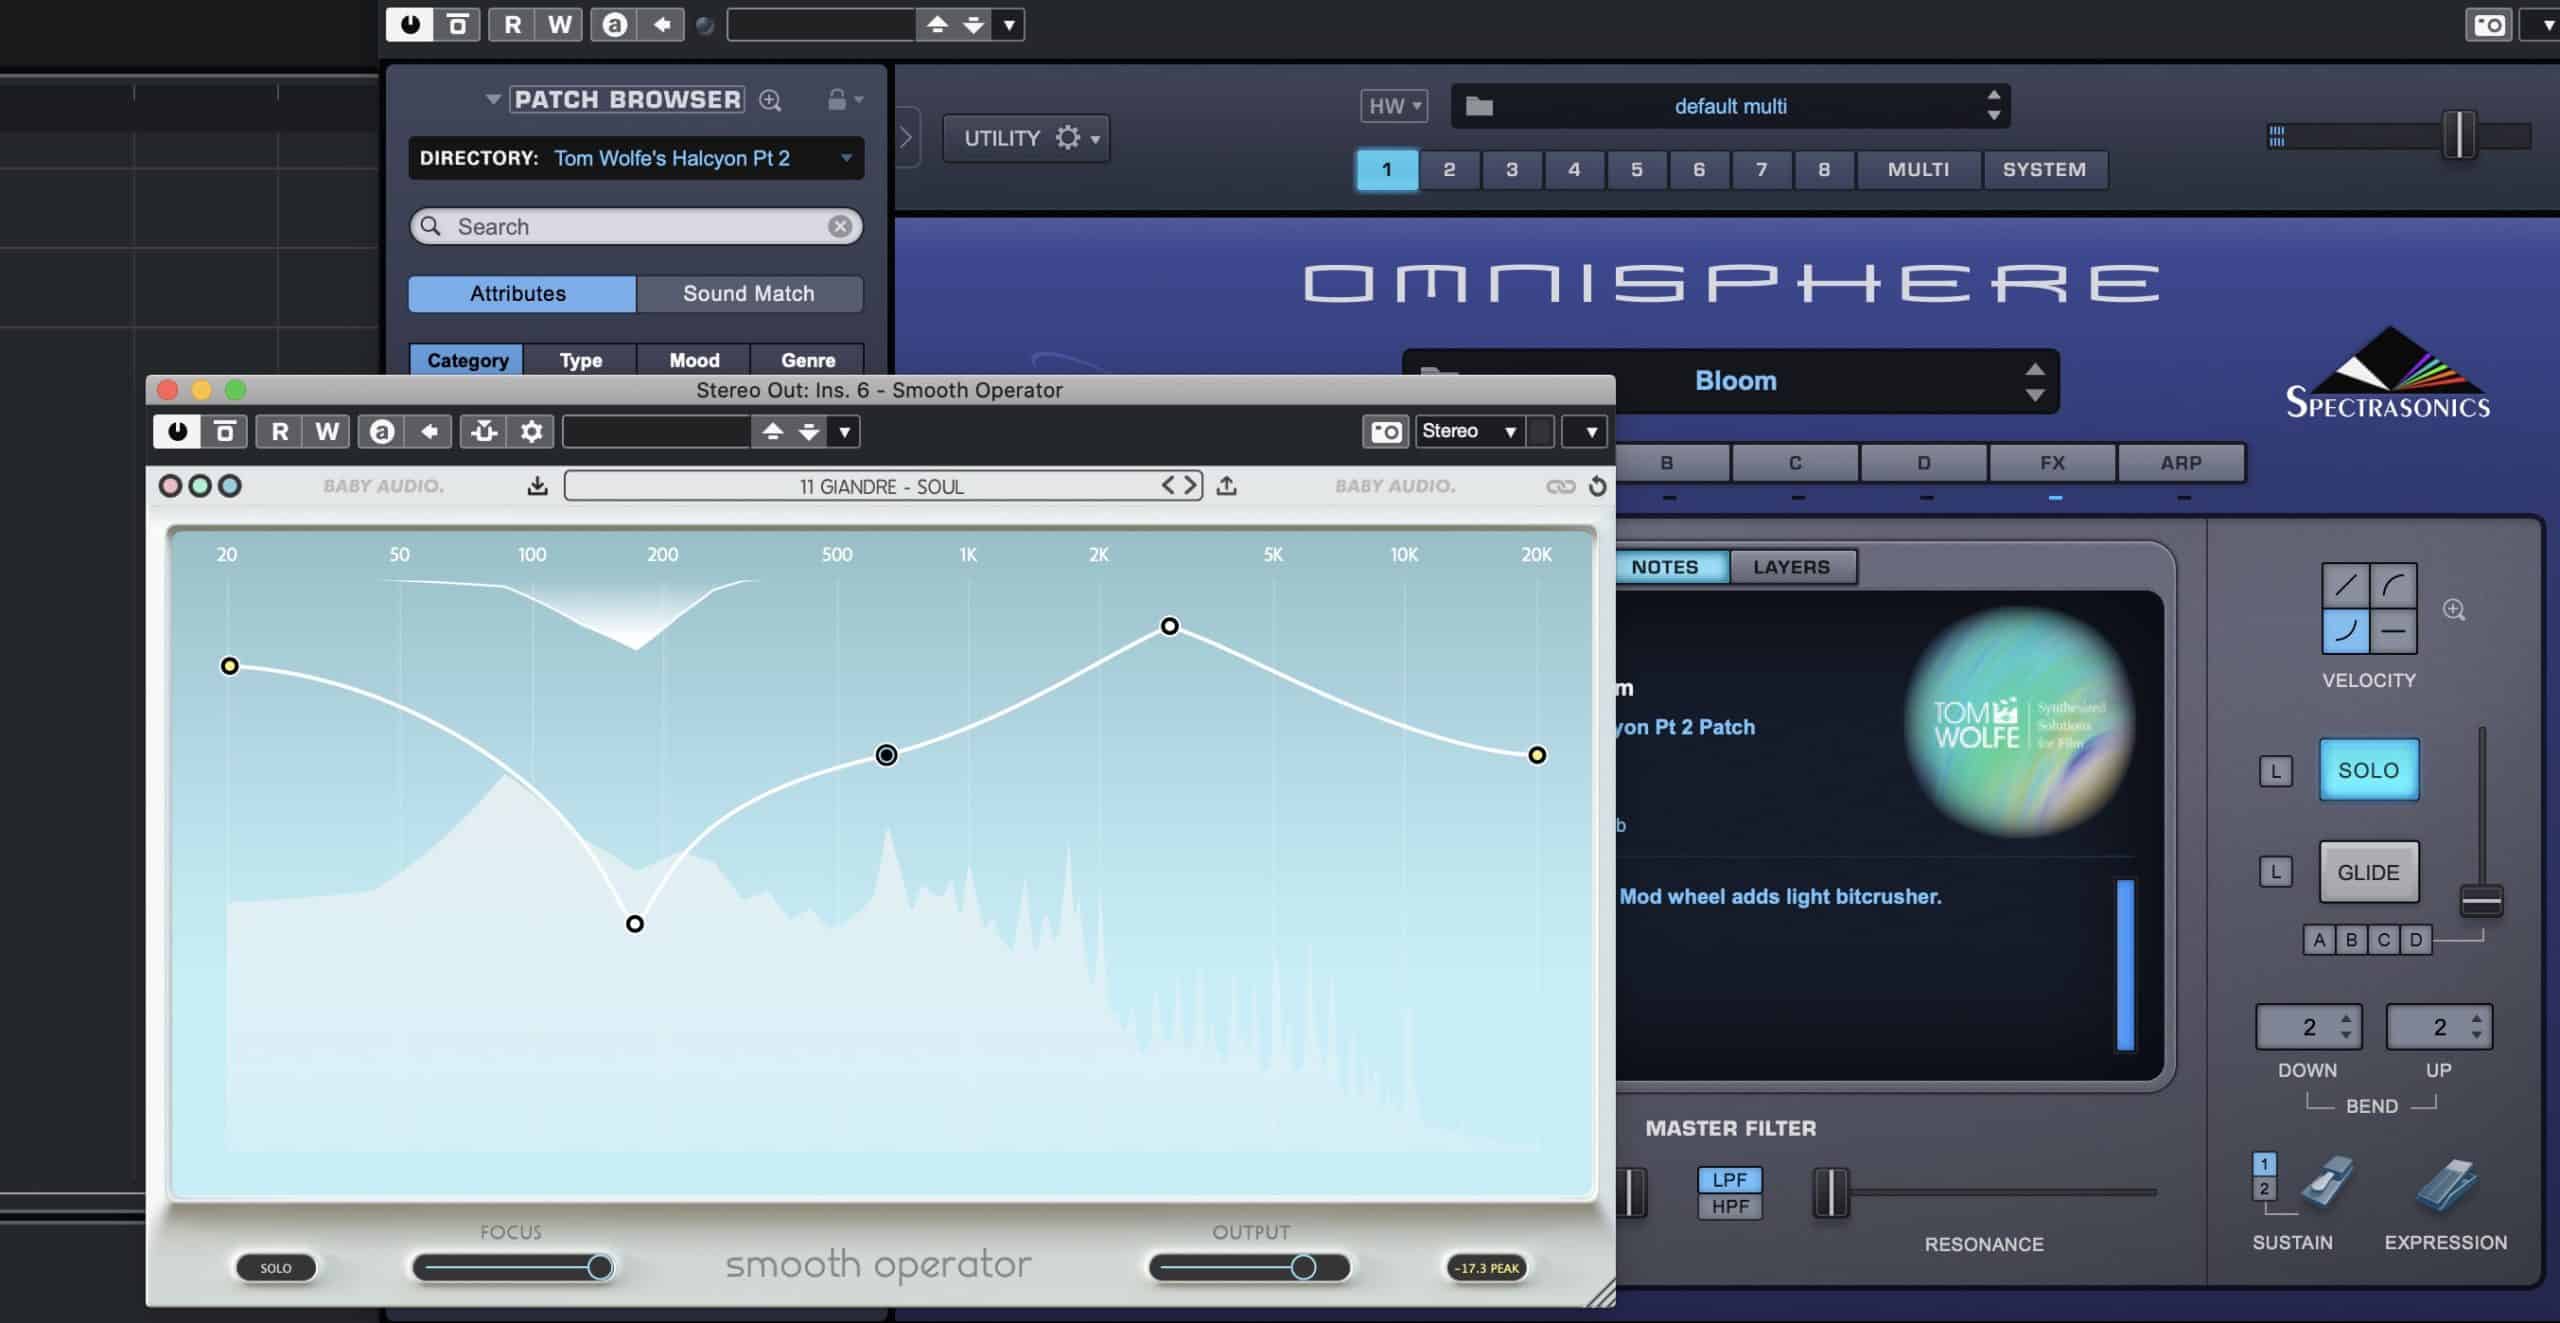Select the black center node on EQ curve
2560x1323 pixels.
click(886, 755)
